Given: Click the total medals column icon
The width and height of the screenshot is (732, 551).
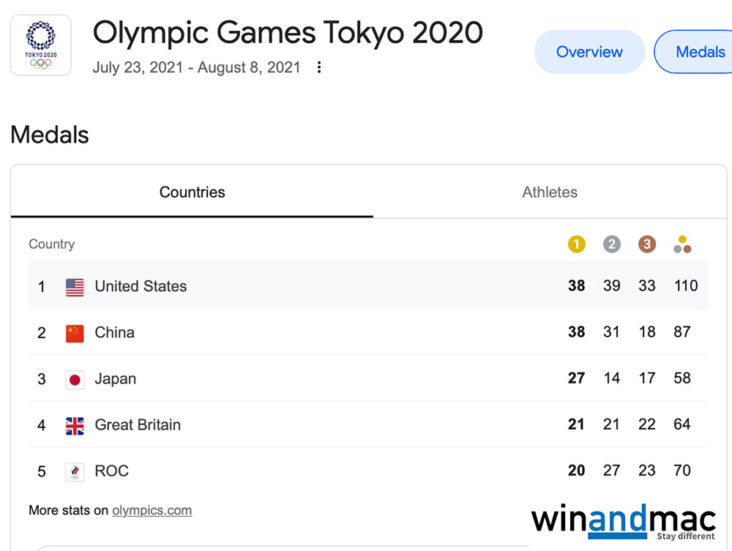Looking at the screenshot, I should [683, 244].
